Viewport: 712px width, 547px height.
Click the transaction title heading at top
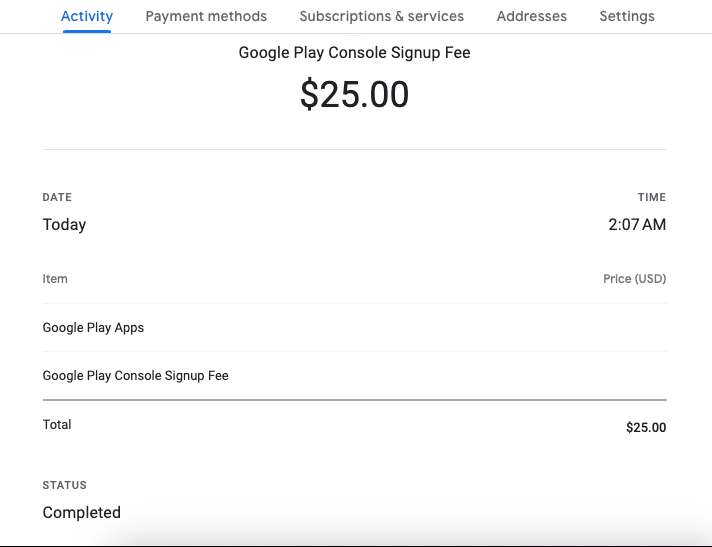click(354, 52)
